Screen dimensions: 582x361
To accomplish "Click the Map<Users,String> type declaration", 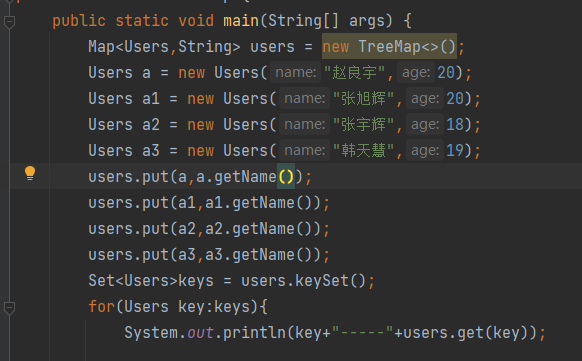I will 164,47.
